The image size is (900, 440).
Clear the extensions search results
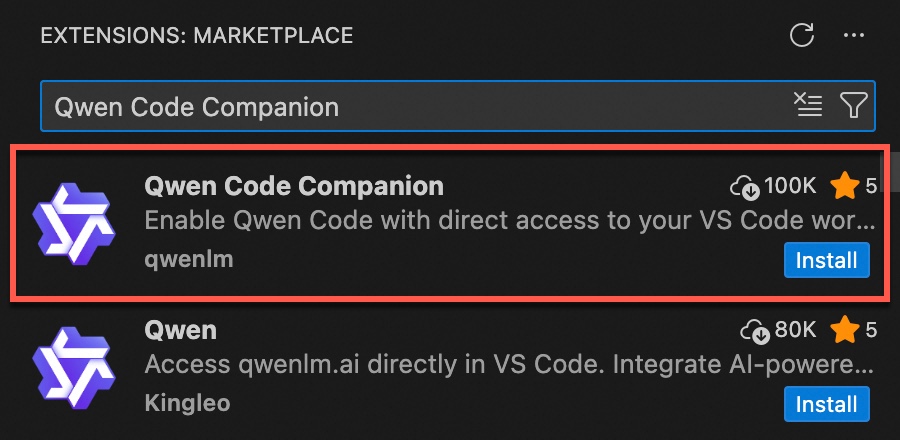coord(807,105)
